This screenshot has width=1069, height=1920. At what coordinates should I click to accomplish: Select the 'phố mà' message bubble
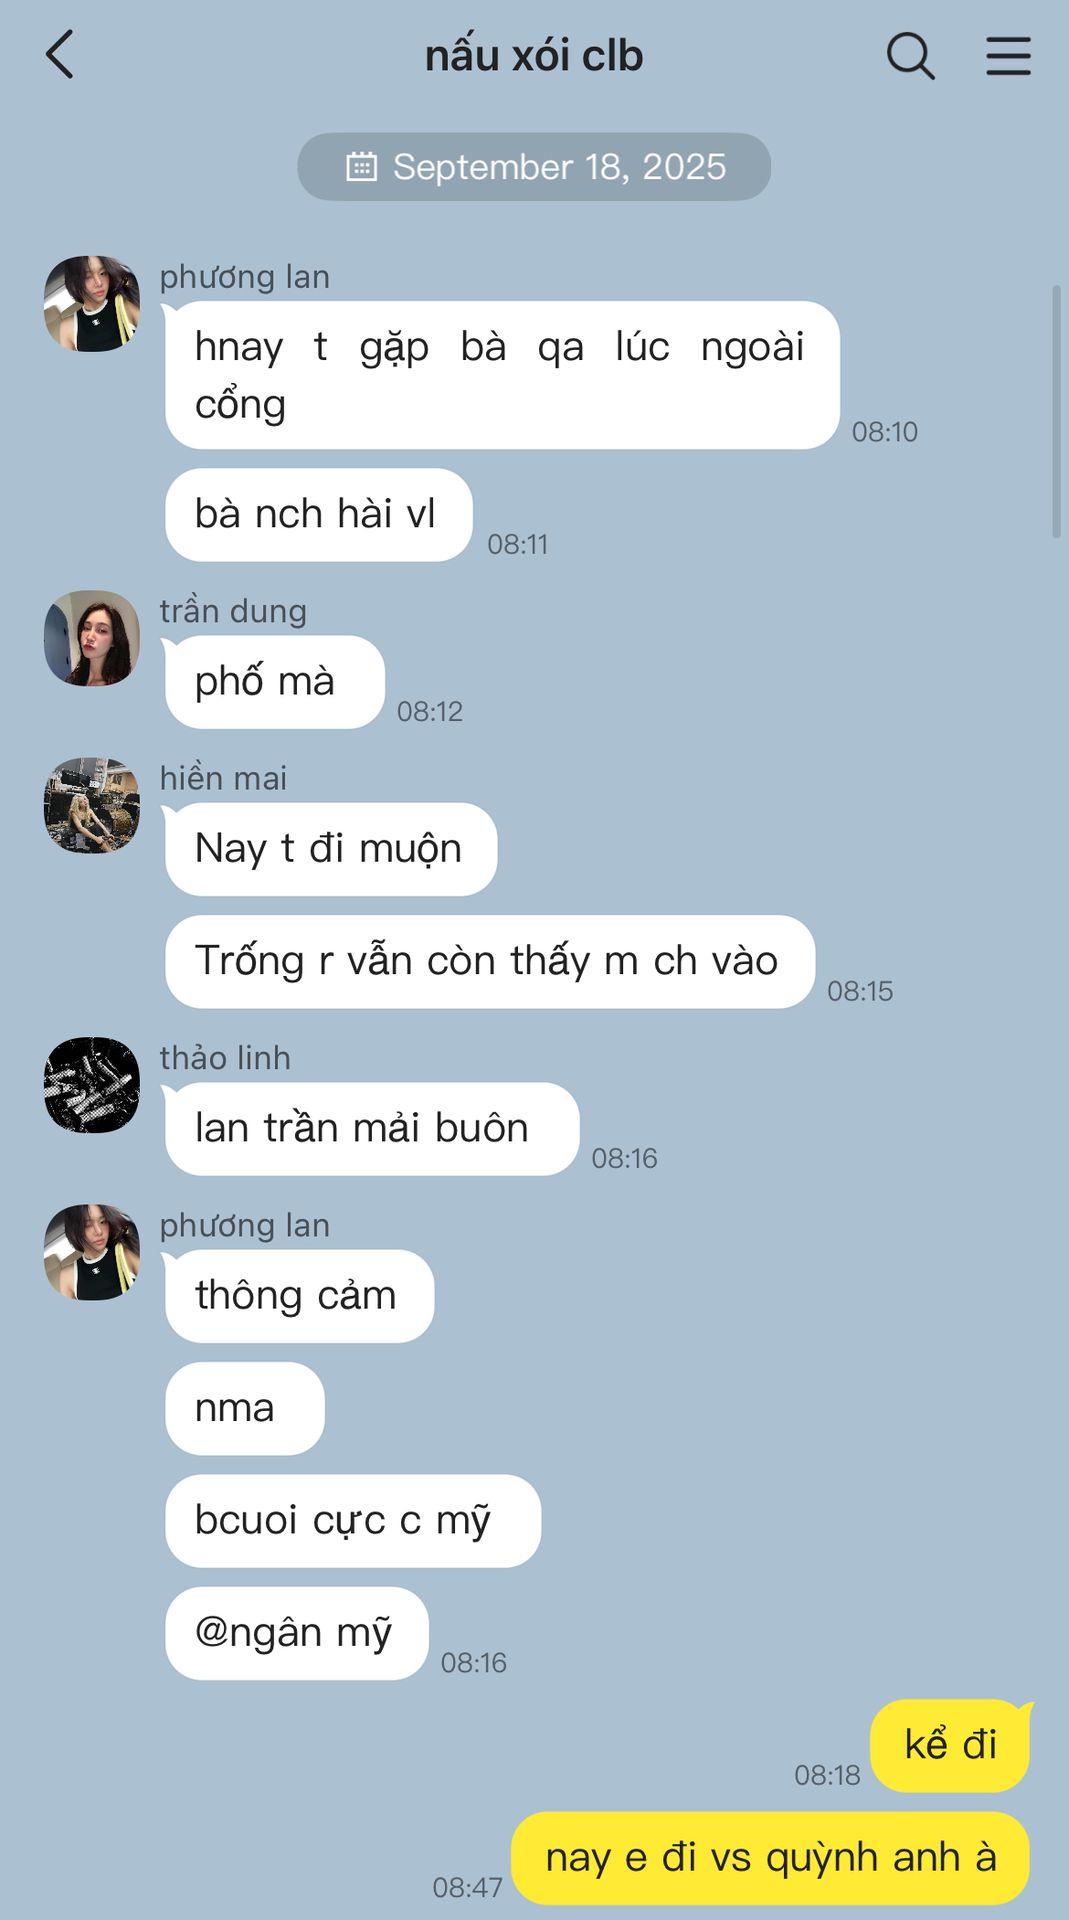point(274,682)
